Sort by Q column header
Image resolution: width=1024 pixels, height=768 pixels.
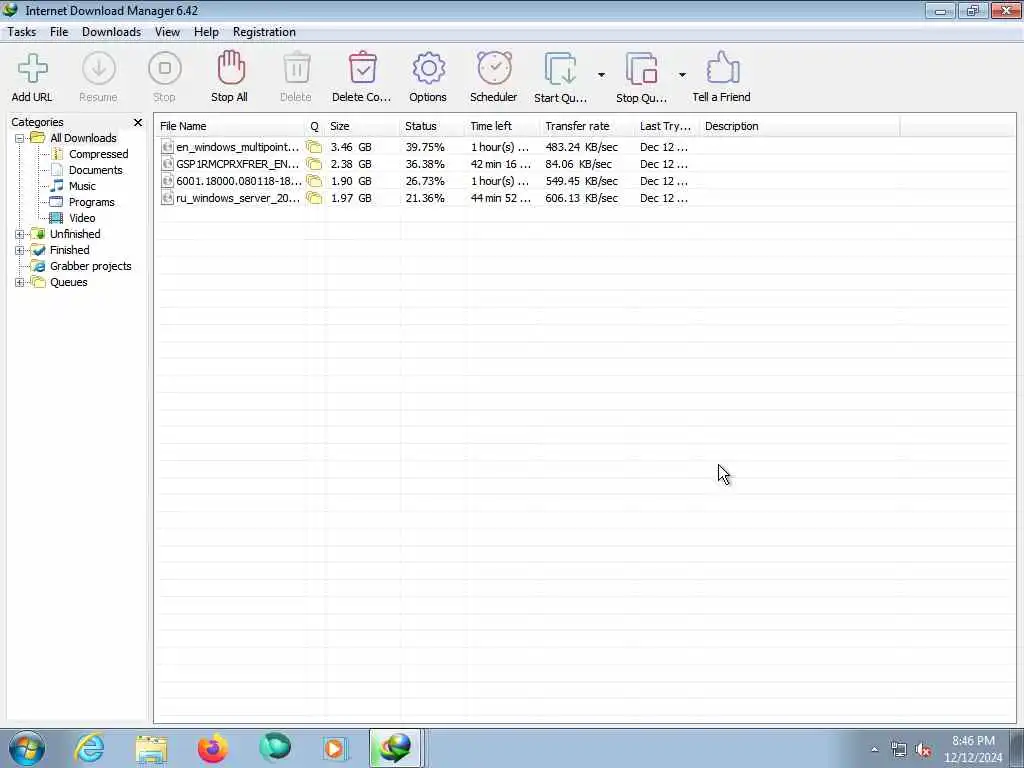(x=315, y=126)
